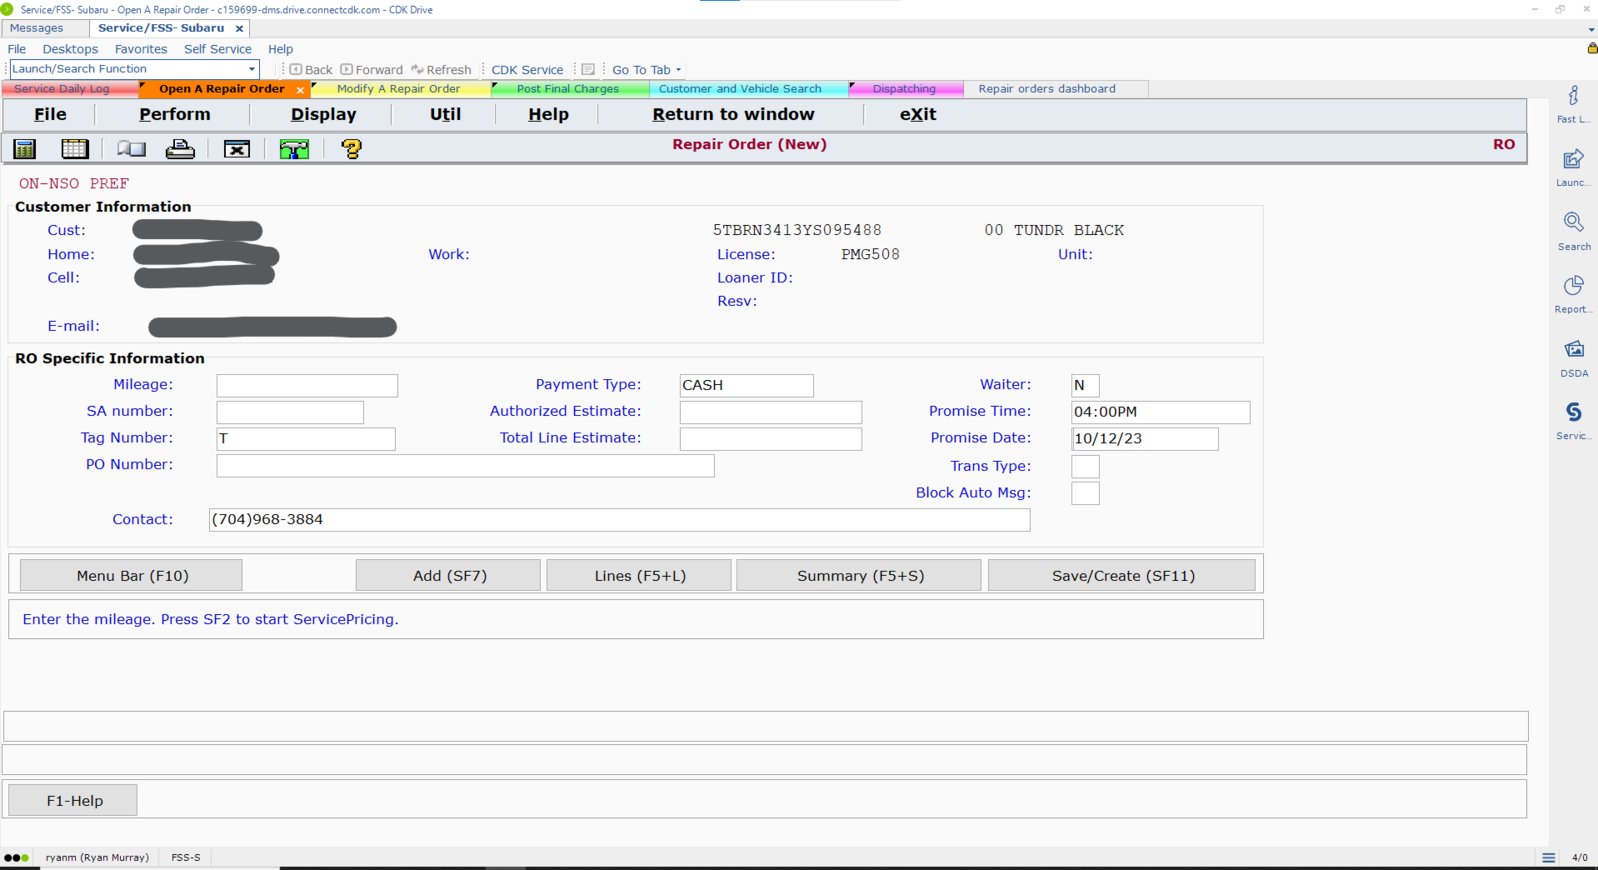Open the Desktops menu

[70, 49]
